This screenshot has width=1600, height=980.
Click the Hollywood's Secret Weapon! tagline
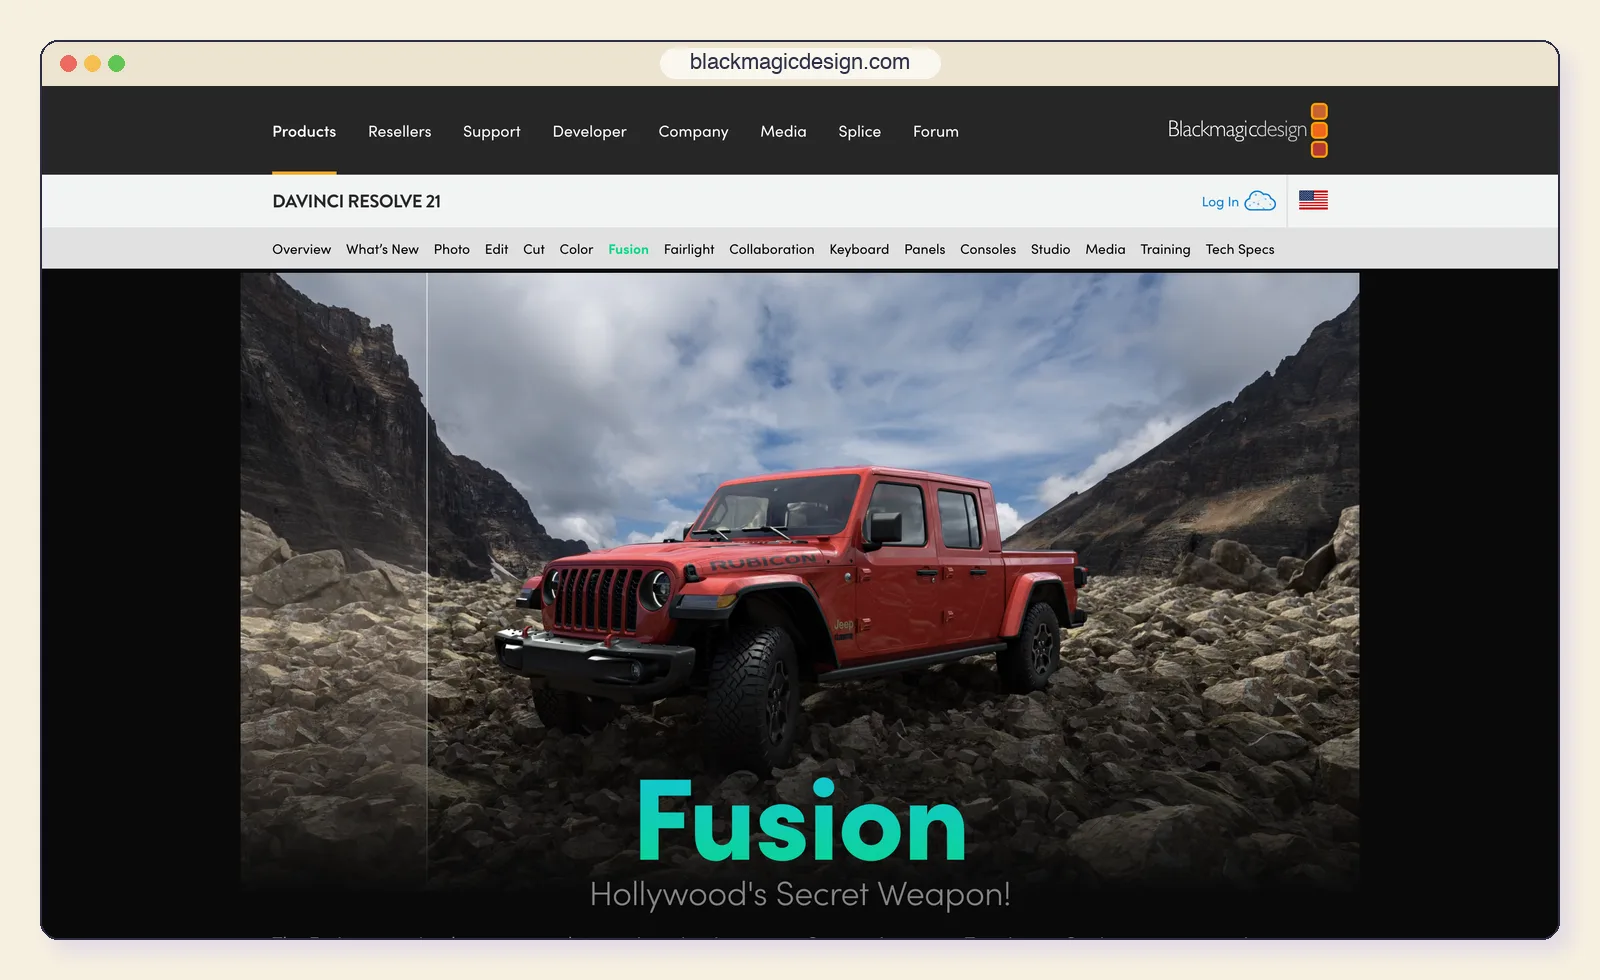tap(800, 894)
